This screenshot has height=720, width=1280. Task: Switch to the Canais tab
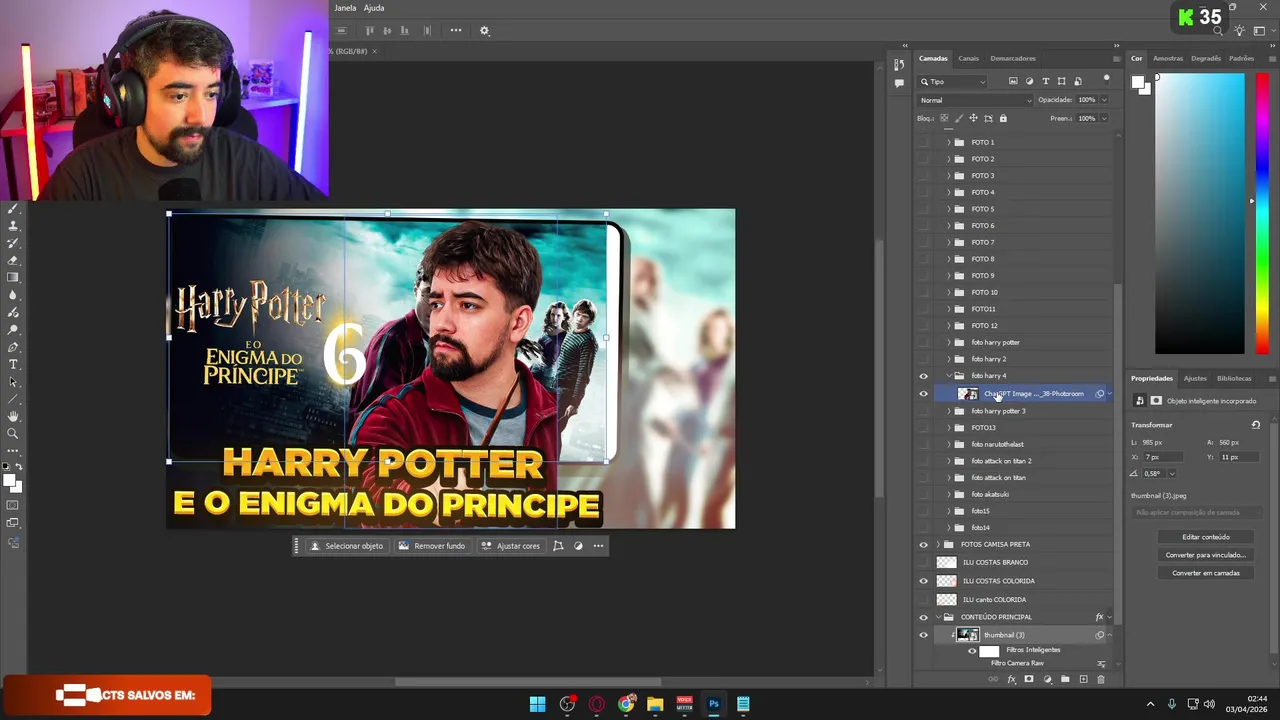tap(968, 58)
